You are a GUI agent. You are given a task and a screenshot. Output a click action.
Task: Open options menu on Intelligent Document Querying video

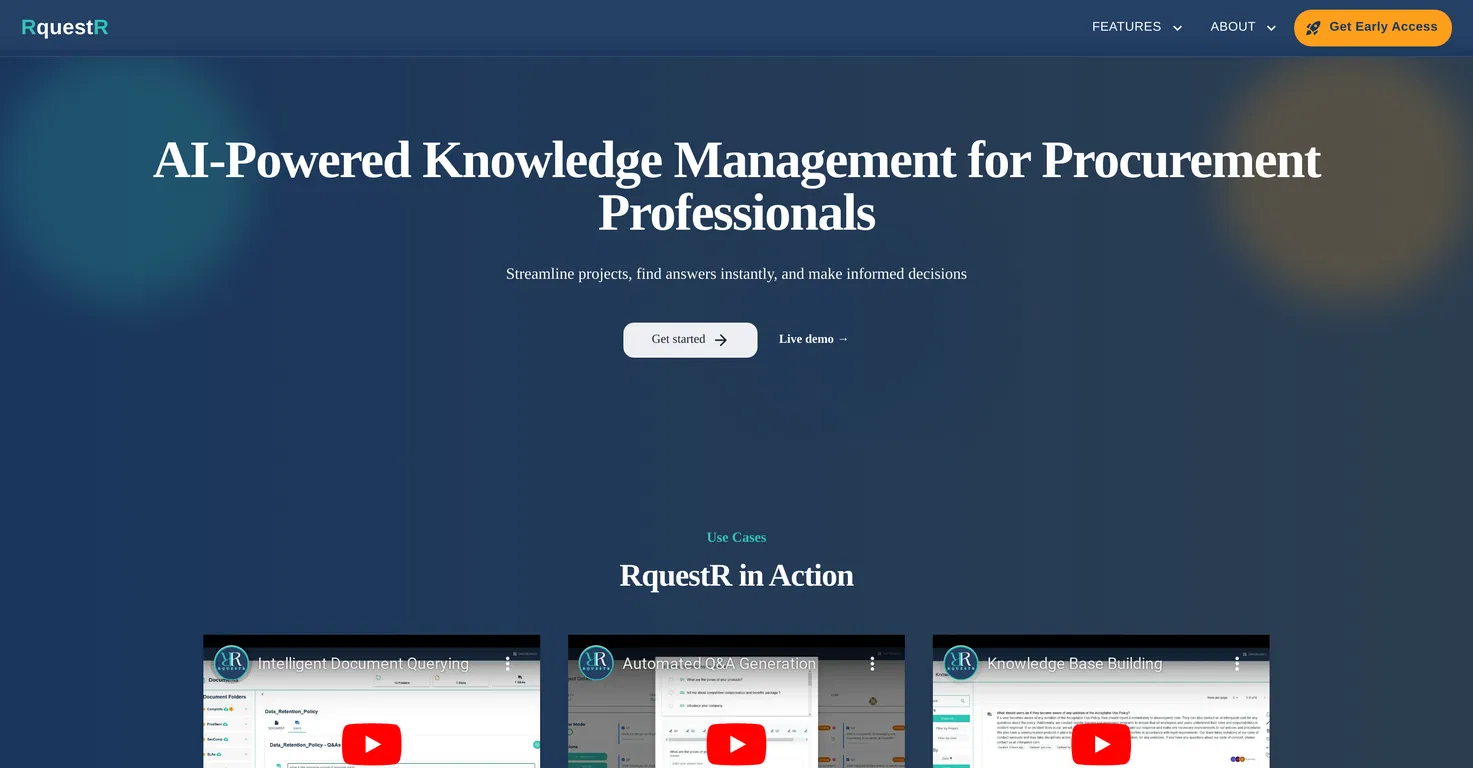(508, 663)
